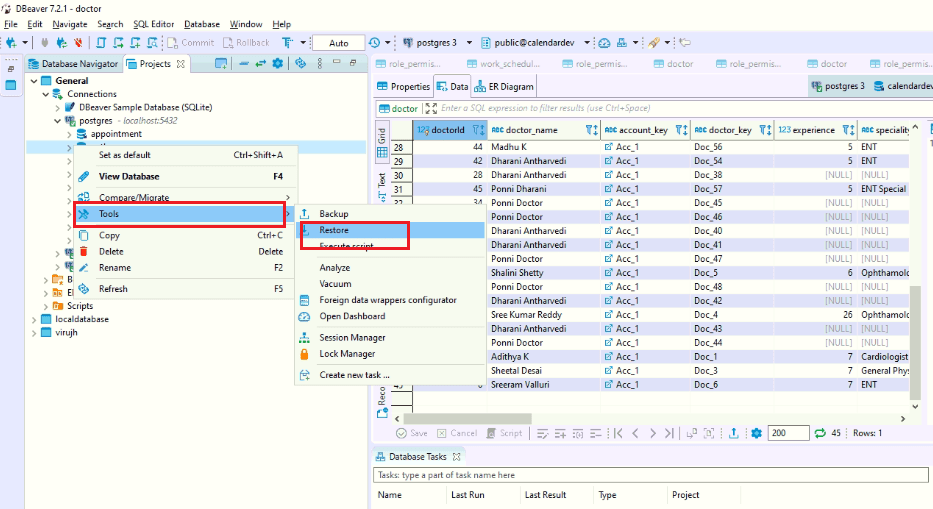
Task: Expand the Scripts folder node
Action: [46, 306]
